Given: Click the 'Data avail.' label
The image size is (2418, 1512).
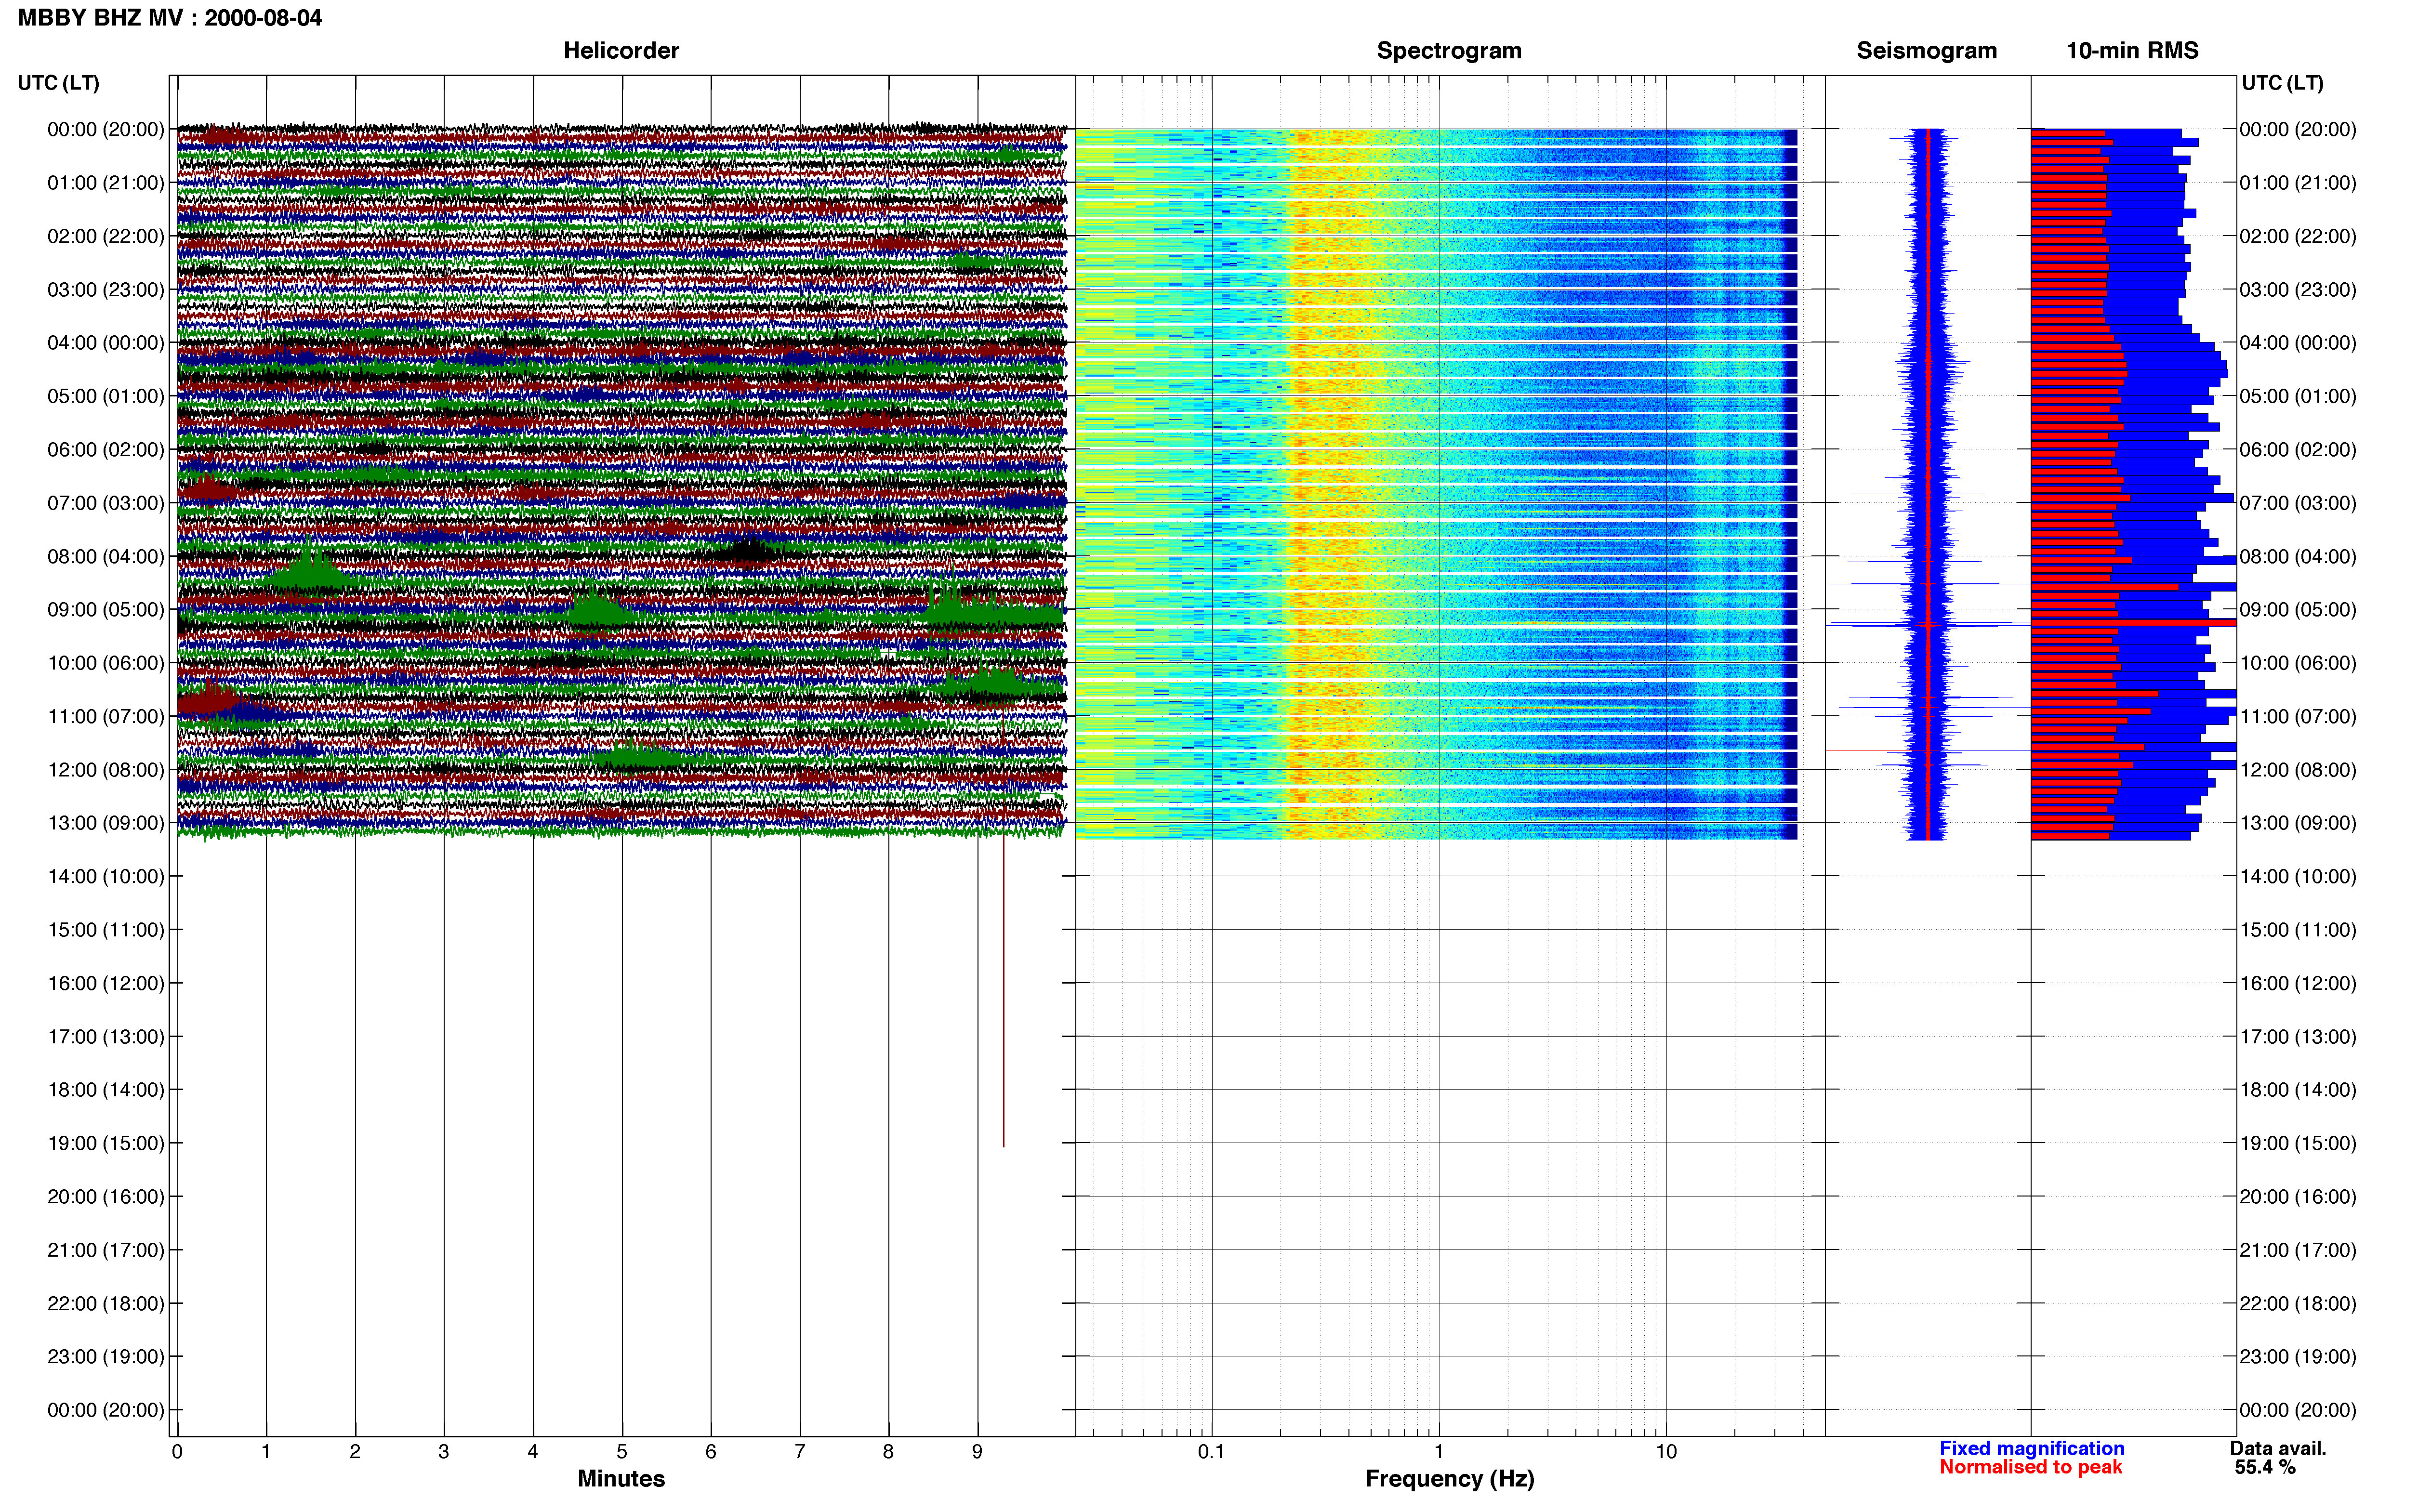Looking at the screenshot, I should pyautogui.click(x=2278, y=1448).
